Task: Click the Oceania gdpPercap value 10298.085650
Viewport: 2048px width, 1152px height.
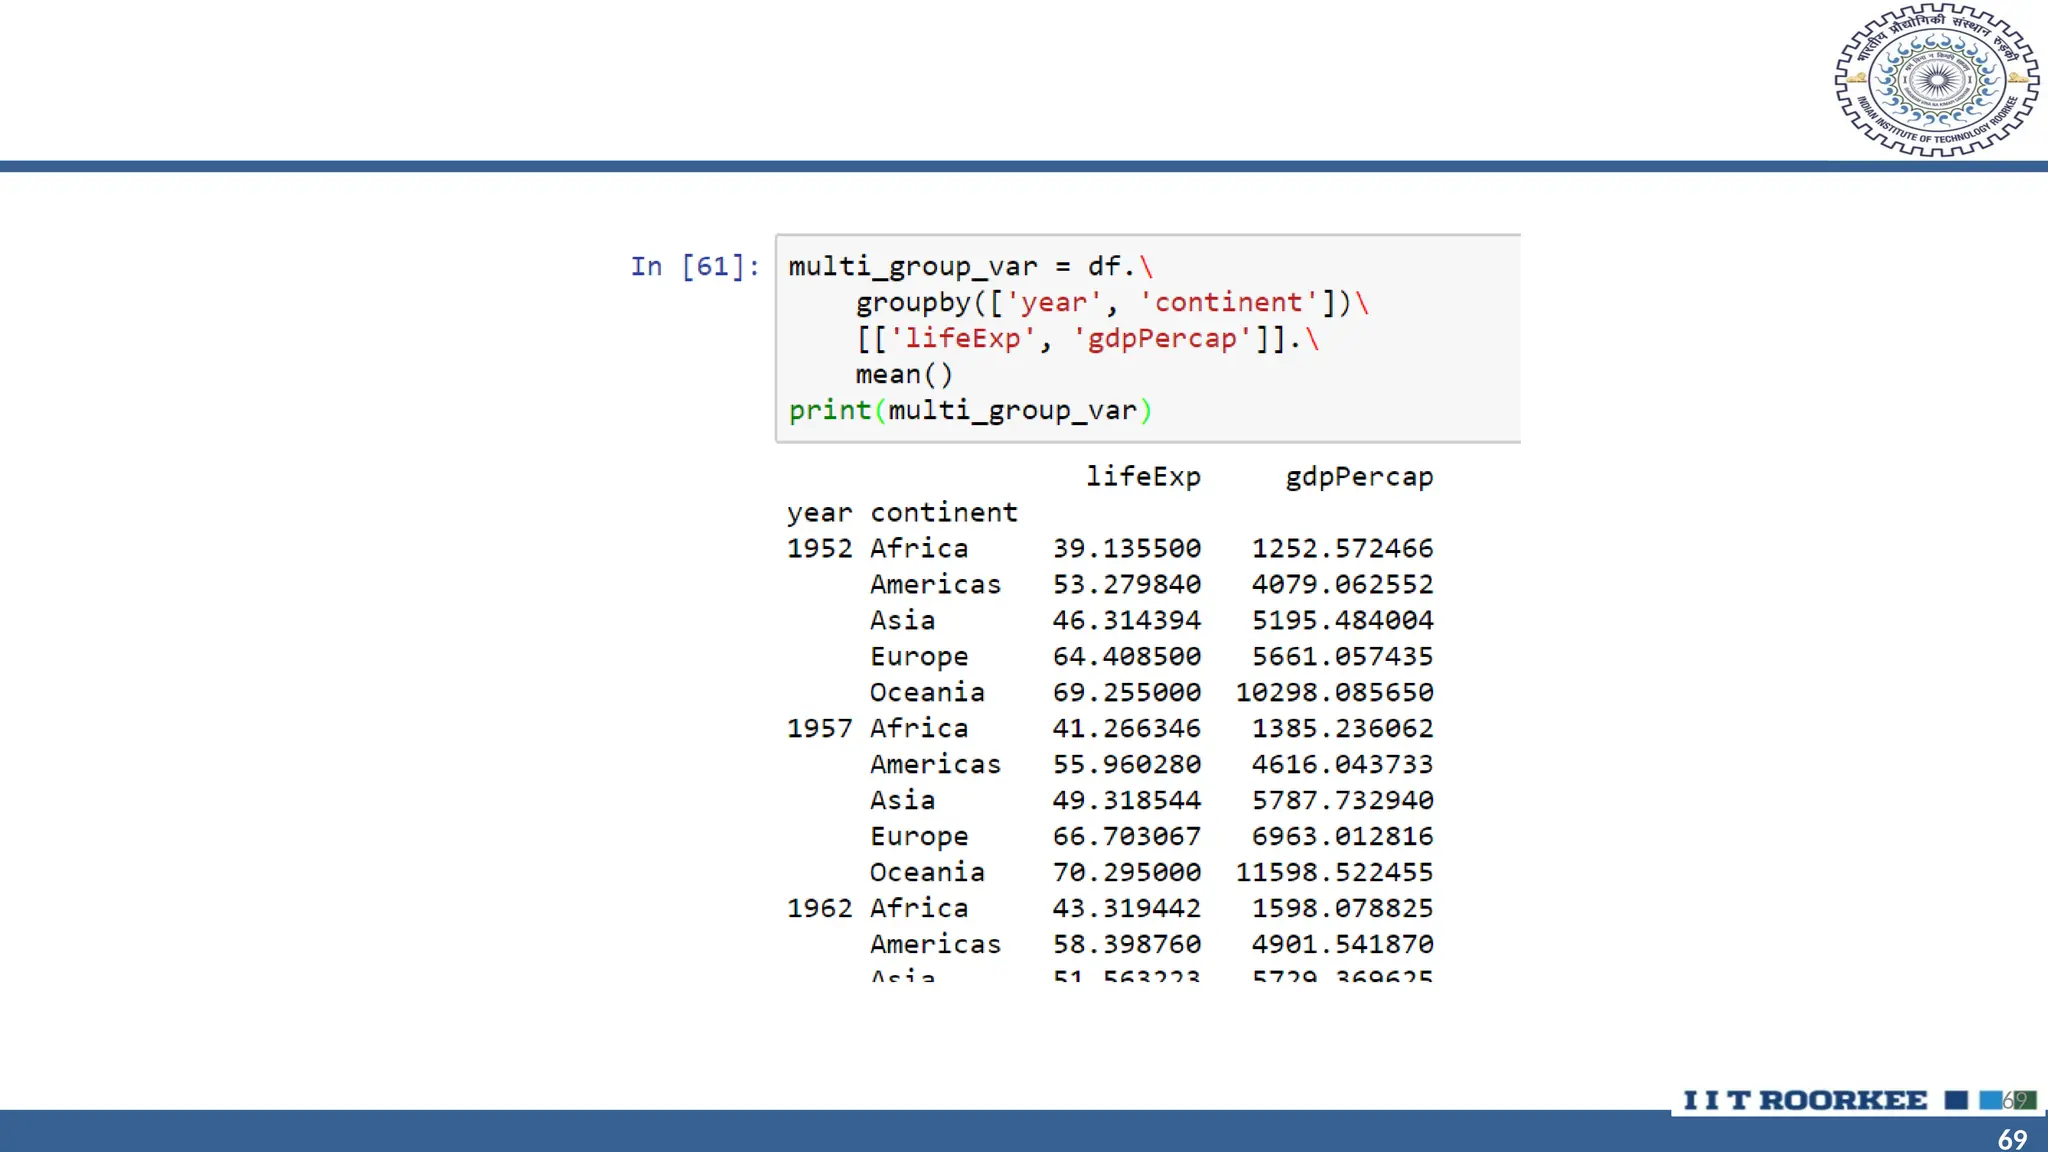Action: click(1334, 692)
